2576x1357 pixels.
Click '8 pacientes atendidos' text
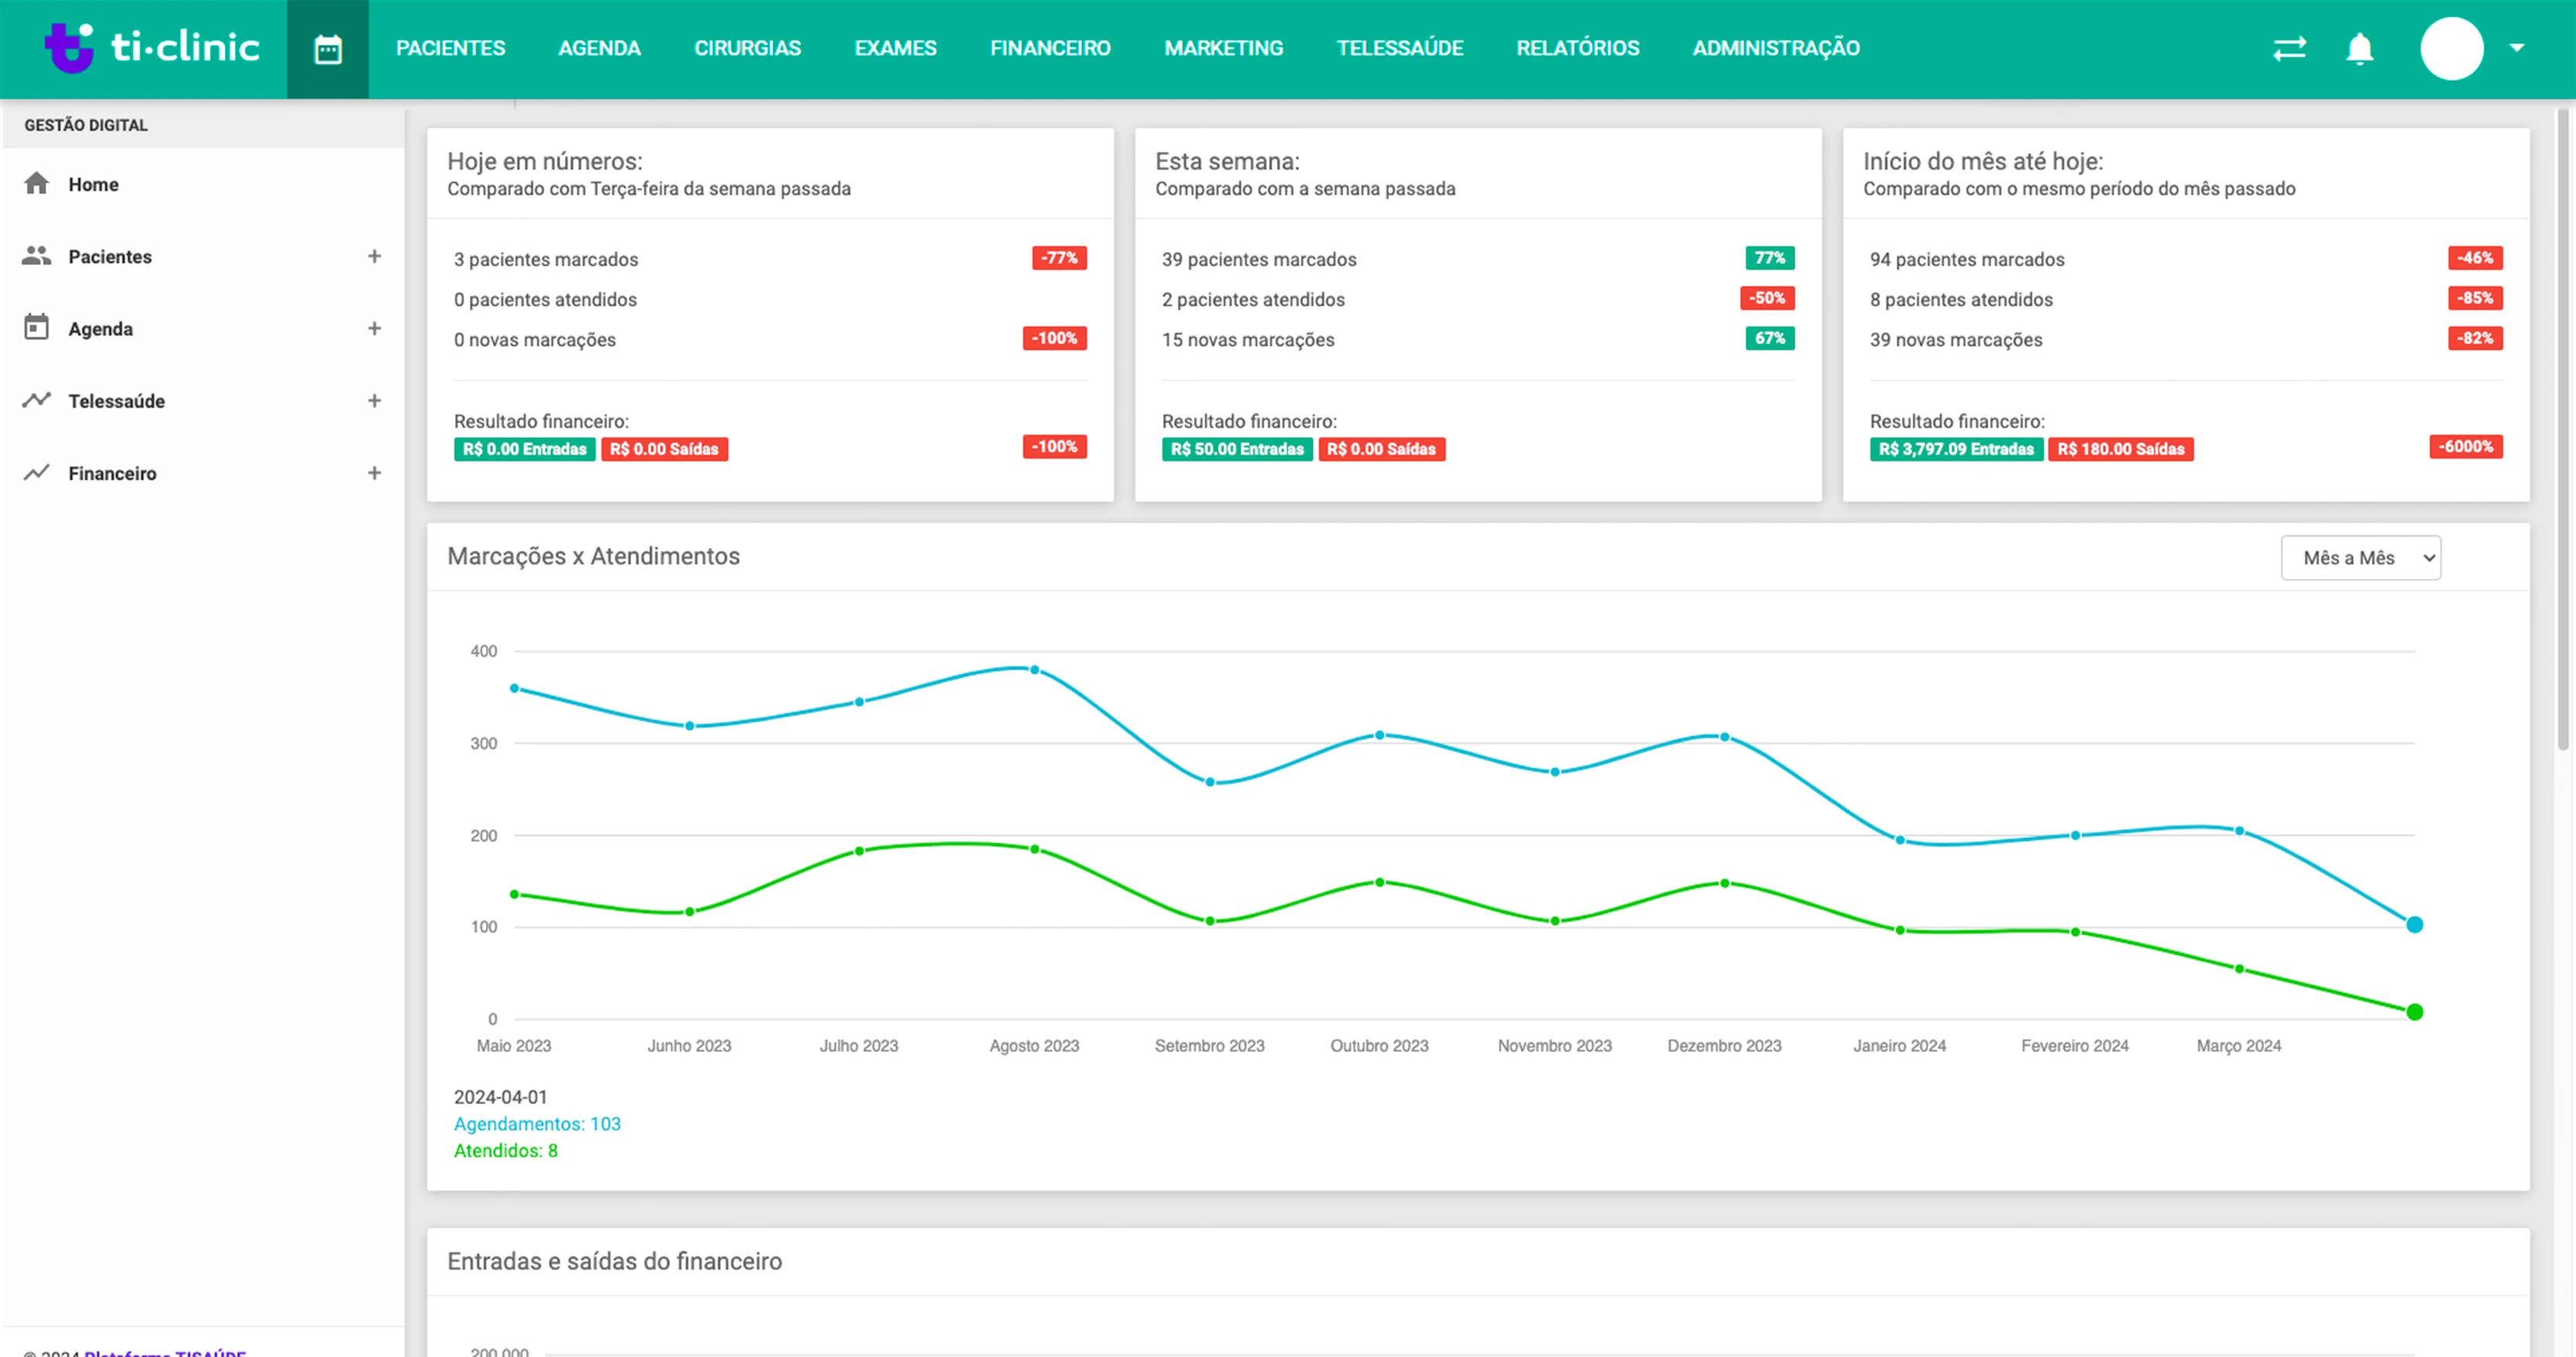(x=1961, y=300)
